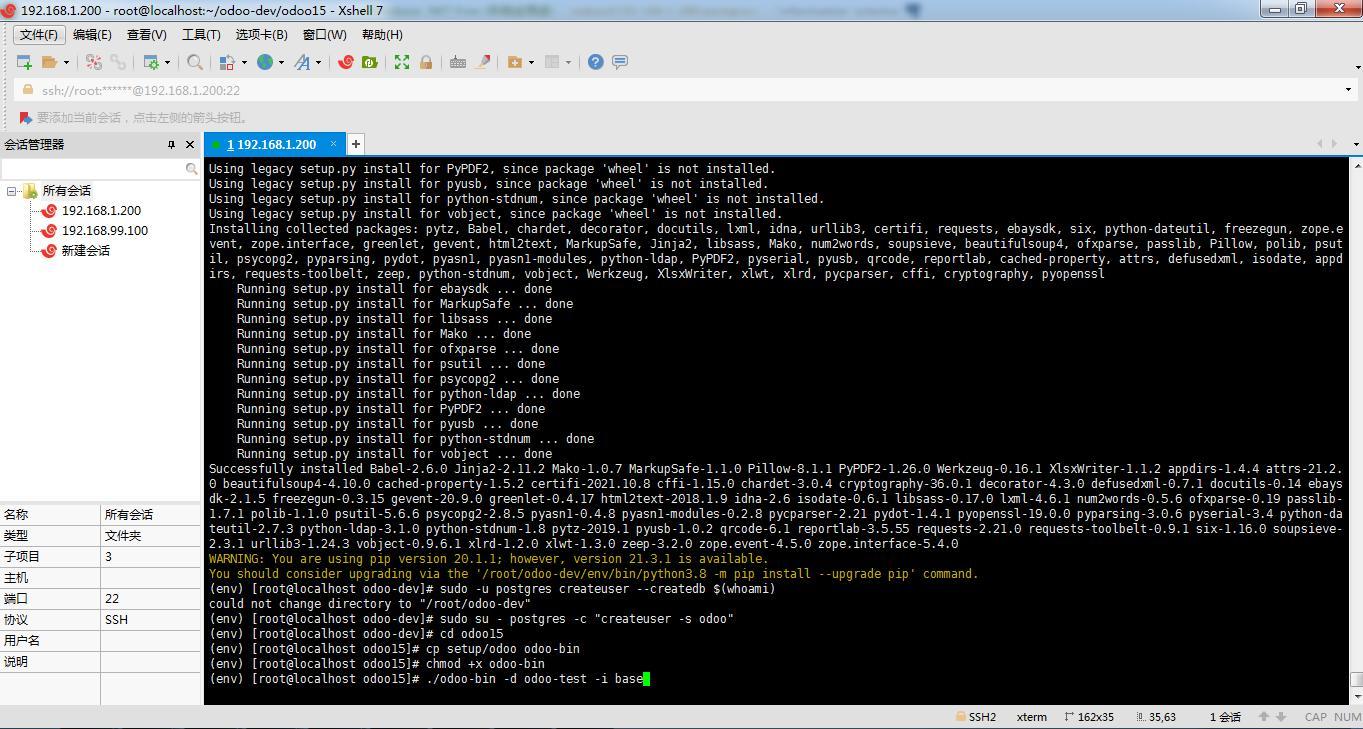Click the padlock lock-screen toolbar icon
Screen dimensions: 1363x729
426,62
